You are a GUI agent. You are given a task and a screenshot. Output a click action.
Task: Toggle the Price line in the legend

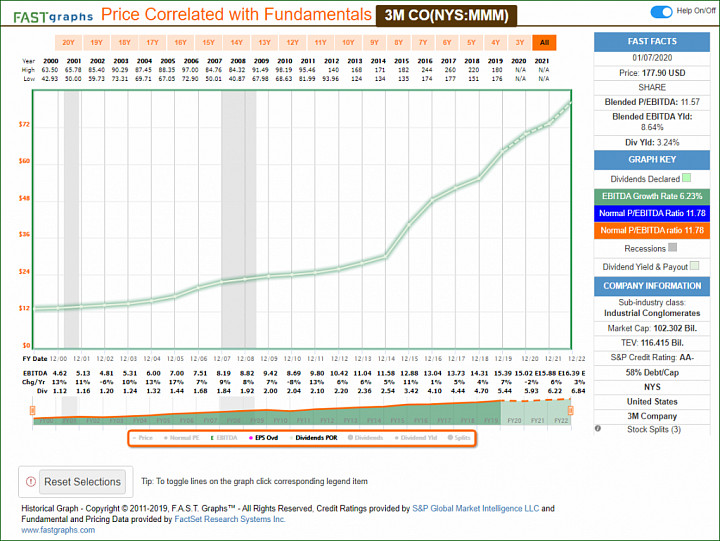pyautogui.click(x=142, y=438)
